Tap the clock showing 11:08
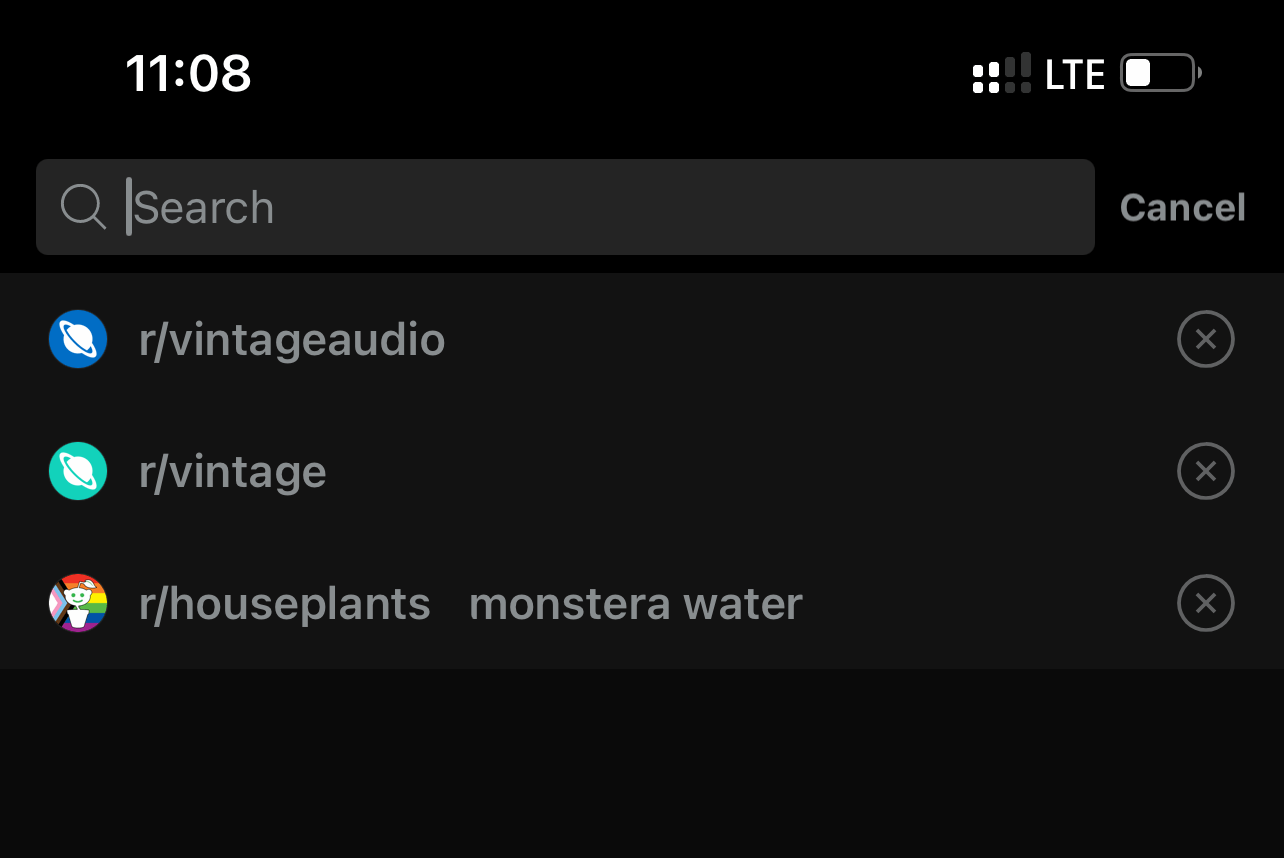 (x=189, y=73)
